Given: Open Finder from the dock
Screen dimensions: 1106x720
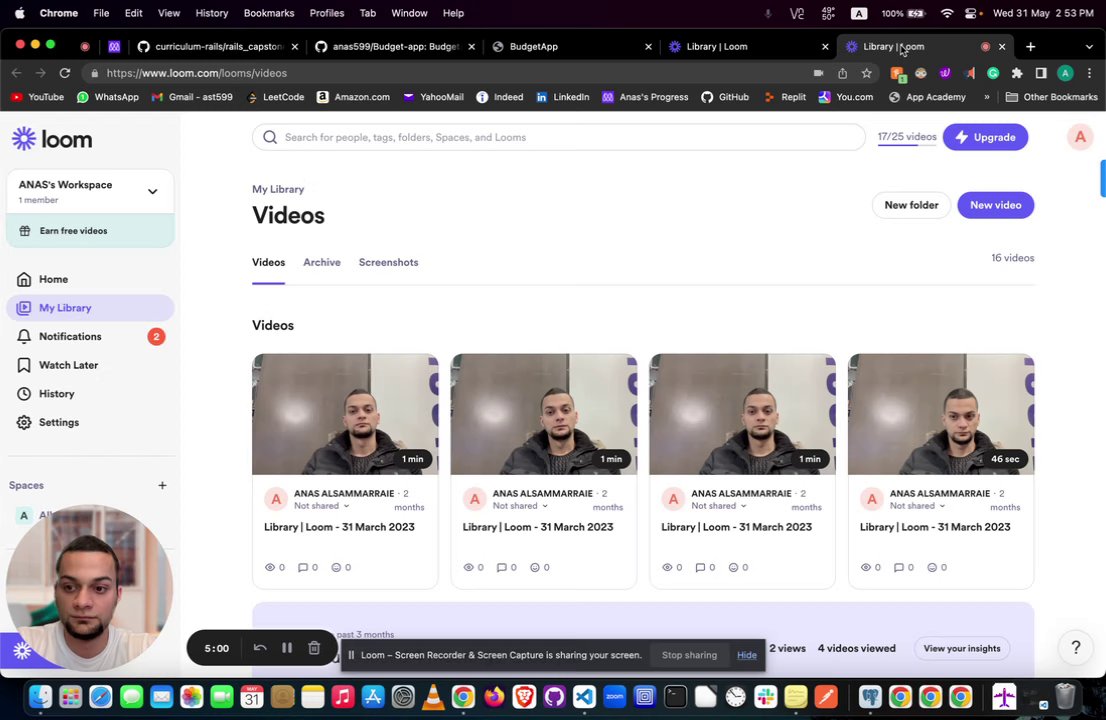Looking at the screenshot, I should (x=40, y=697).
